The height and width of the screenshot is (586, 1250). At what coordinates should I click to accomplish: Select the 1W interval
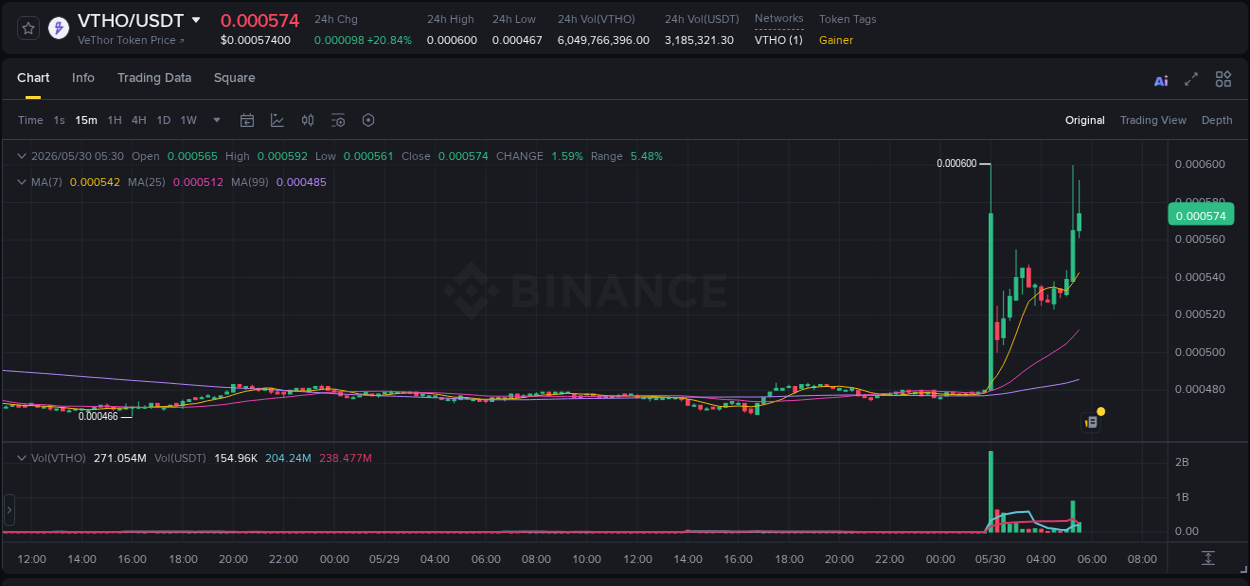[x=188, y=120]
